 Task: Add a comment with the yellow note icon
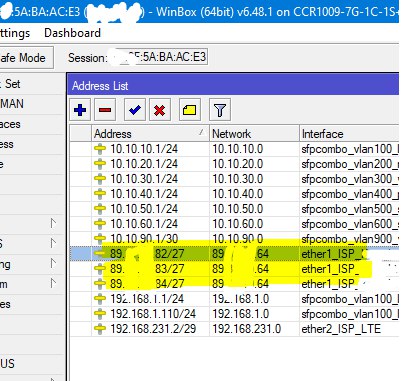coord(189,110)
